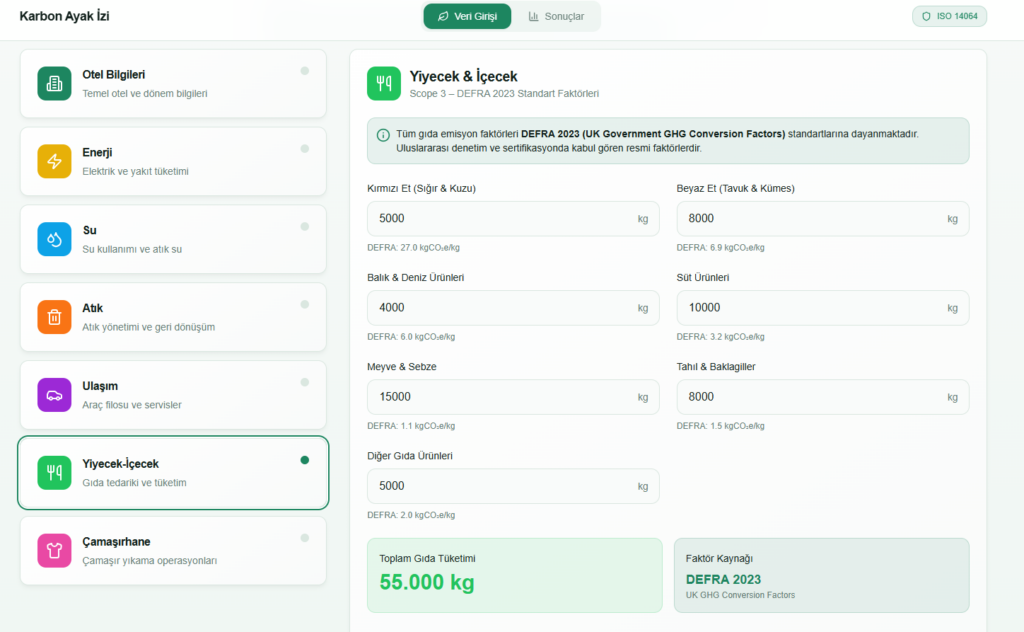Click the Yiyecek-İçecek fork icon in sidebar
Viewport: 1024px width, 632px height.
54,473
